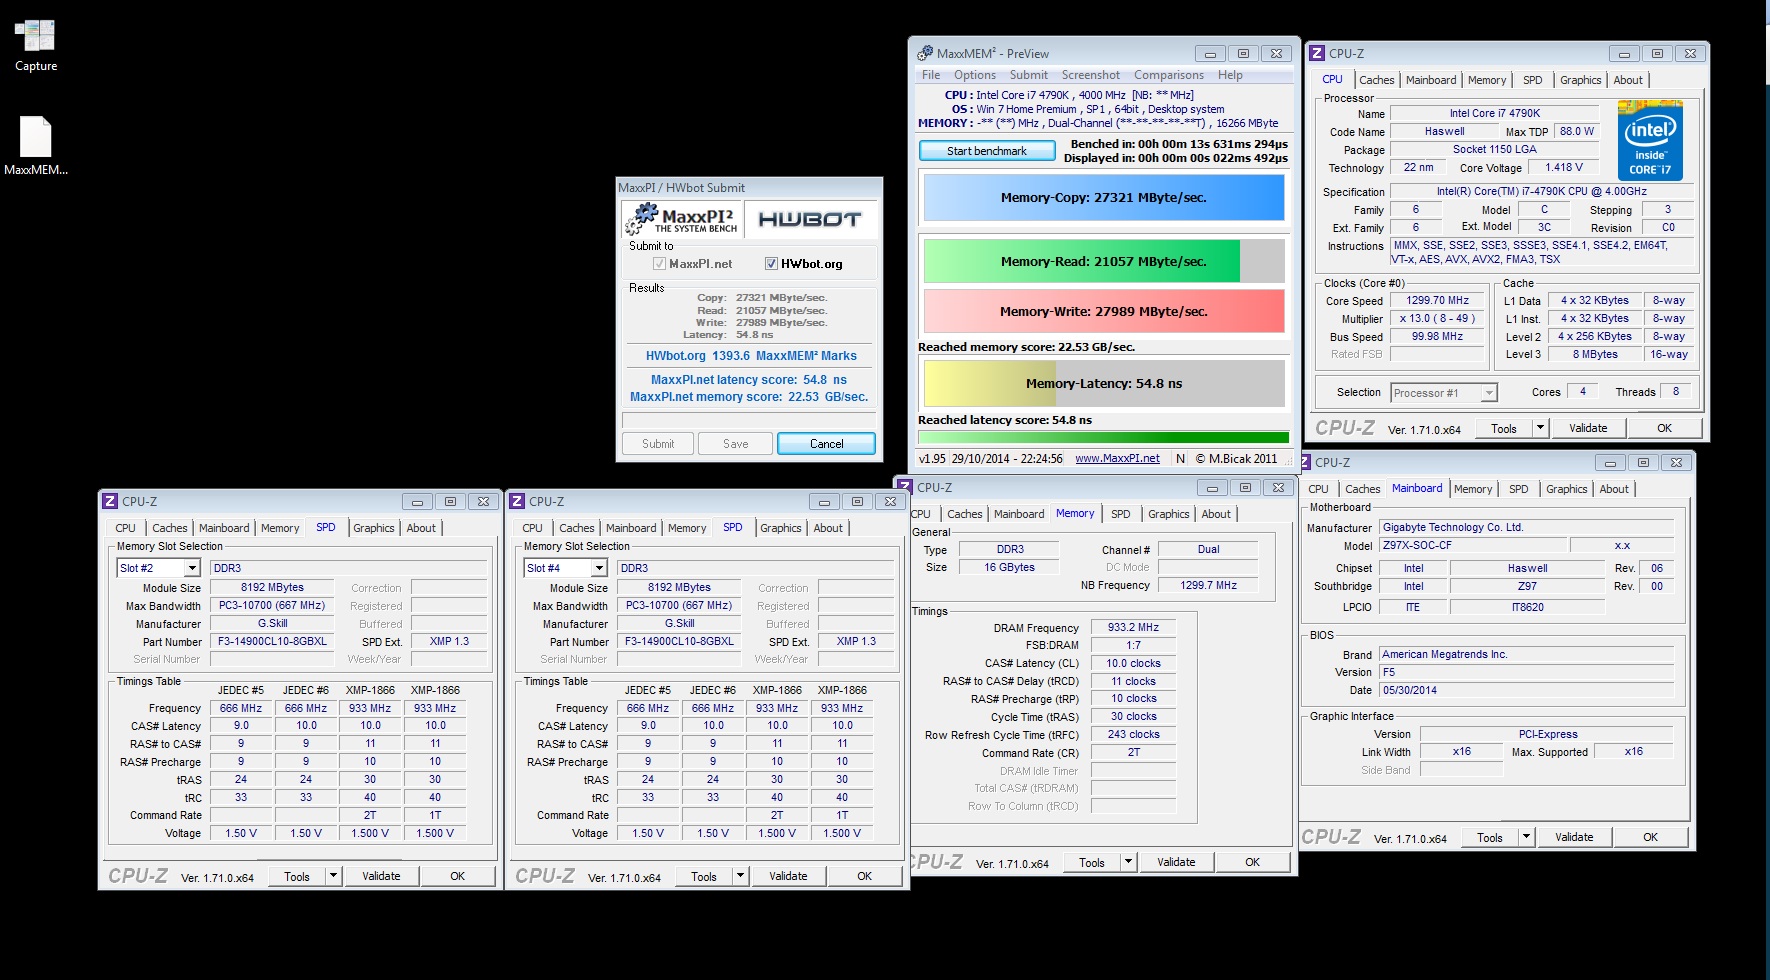Viewport: 1770px width, 980px height.
Task: Click the Memory-Read result bar
Action: pyautogui.click(x=1104, y=262)
